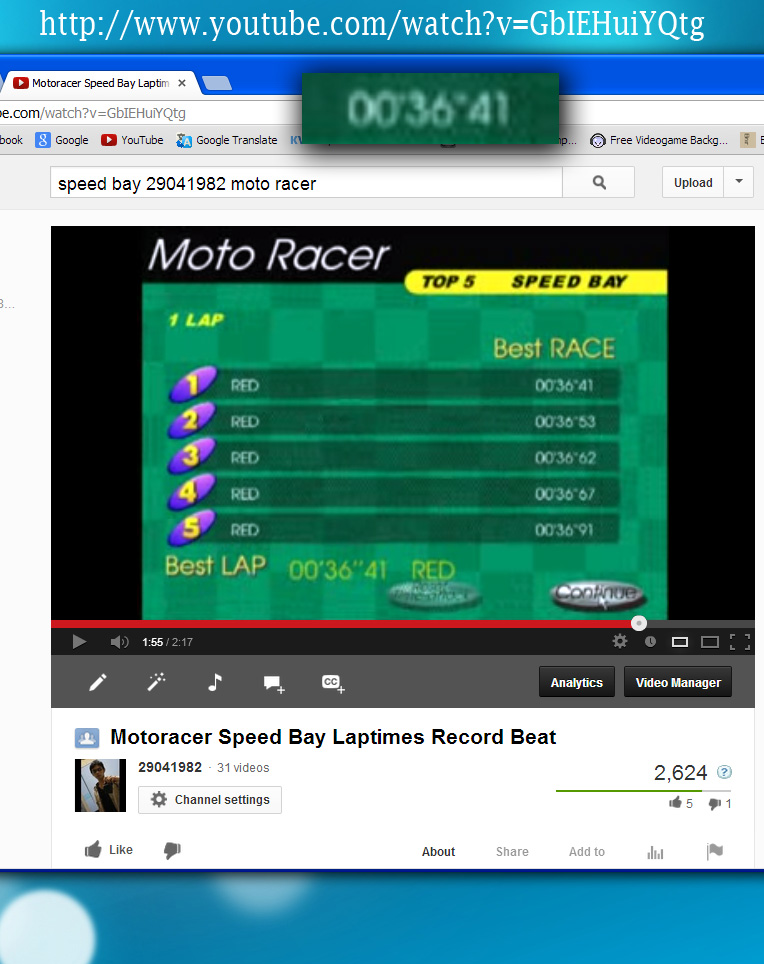Open video info editor pencil icon
The width and height of the screenshot is (764, 964).
click(98, 682)
